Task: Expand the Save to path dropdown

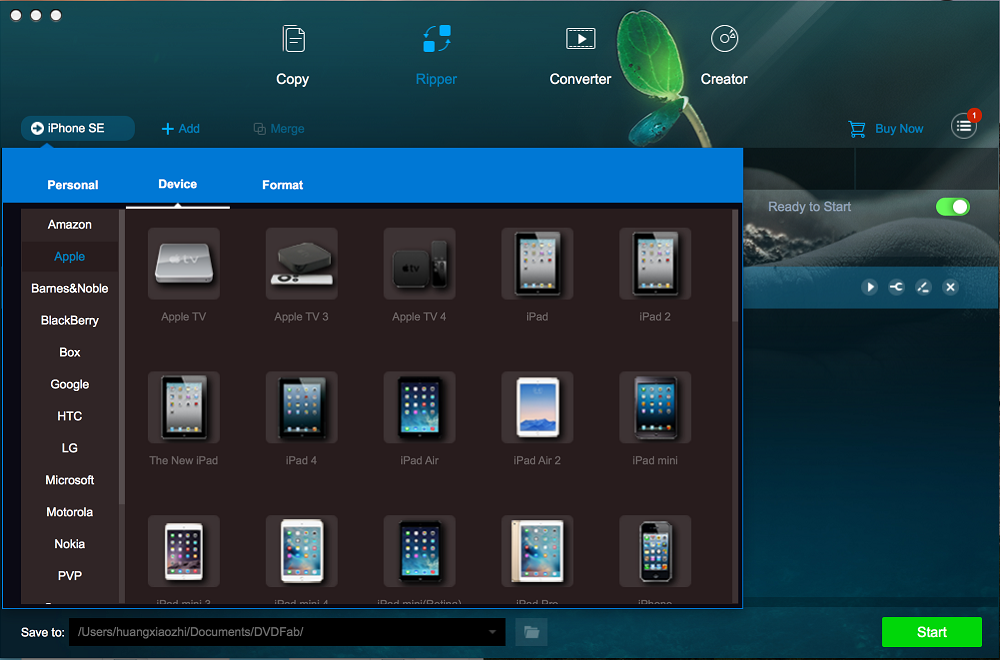Action: 492,632
